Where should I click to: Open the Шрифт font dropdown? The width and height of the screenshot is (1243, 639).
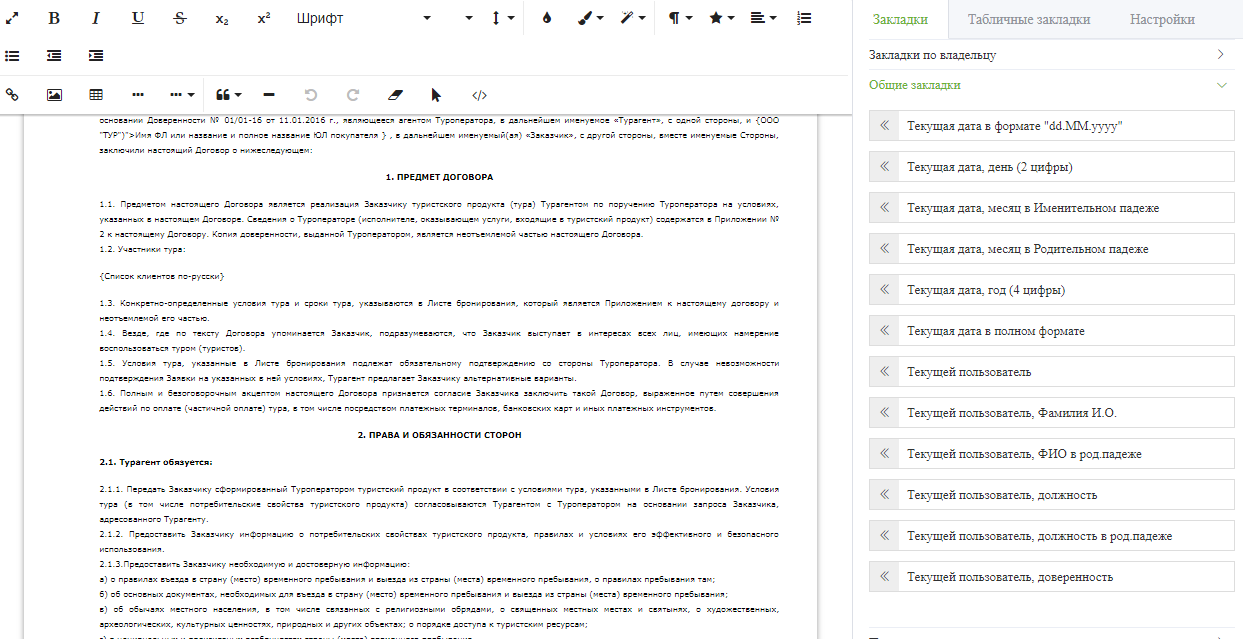[364, 19]
